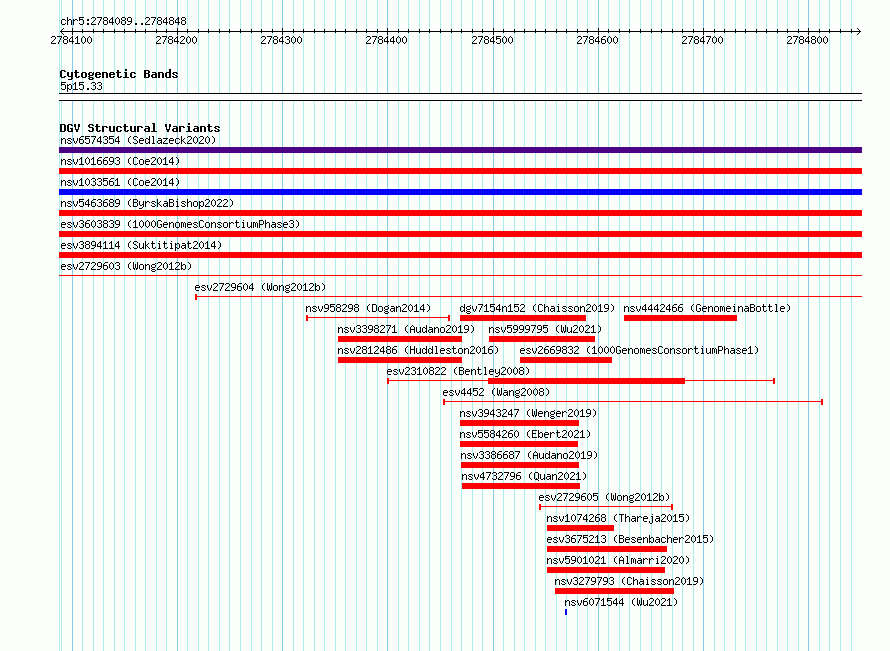Click esv2729605 (Wong2012b) label
The height and width of the screenshot is (651, 890).
[604, 497]
